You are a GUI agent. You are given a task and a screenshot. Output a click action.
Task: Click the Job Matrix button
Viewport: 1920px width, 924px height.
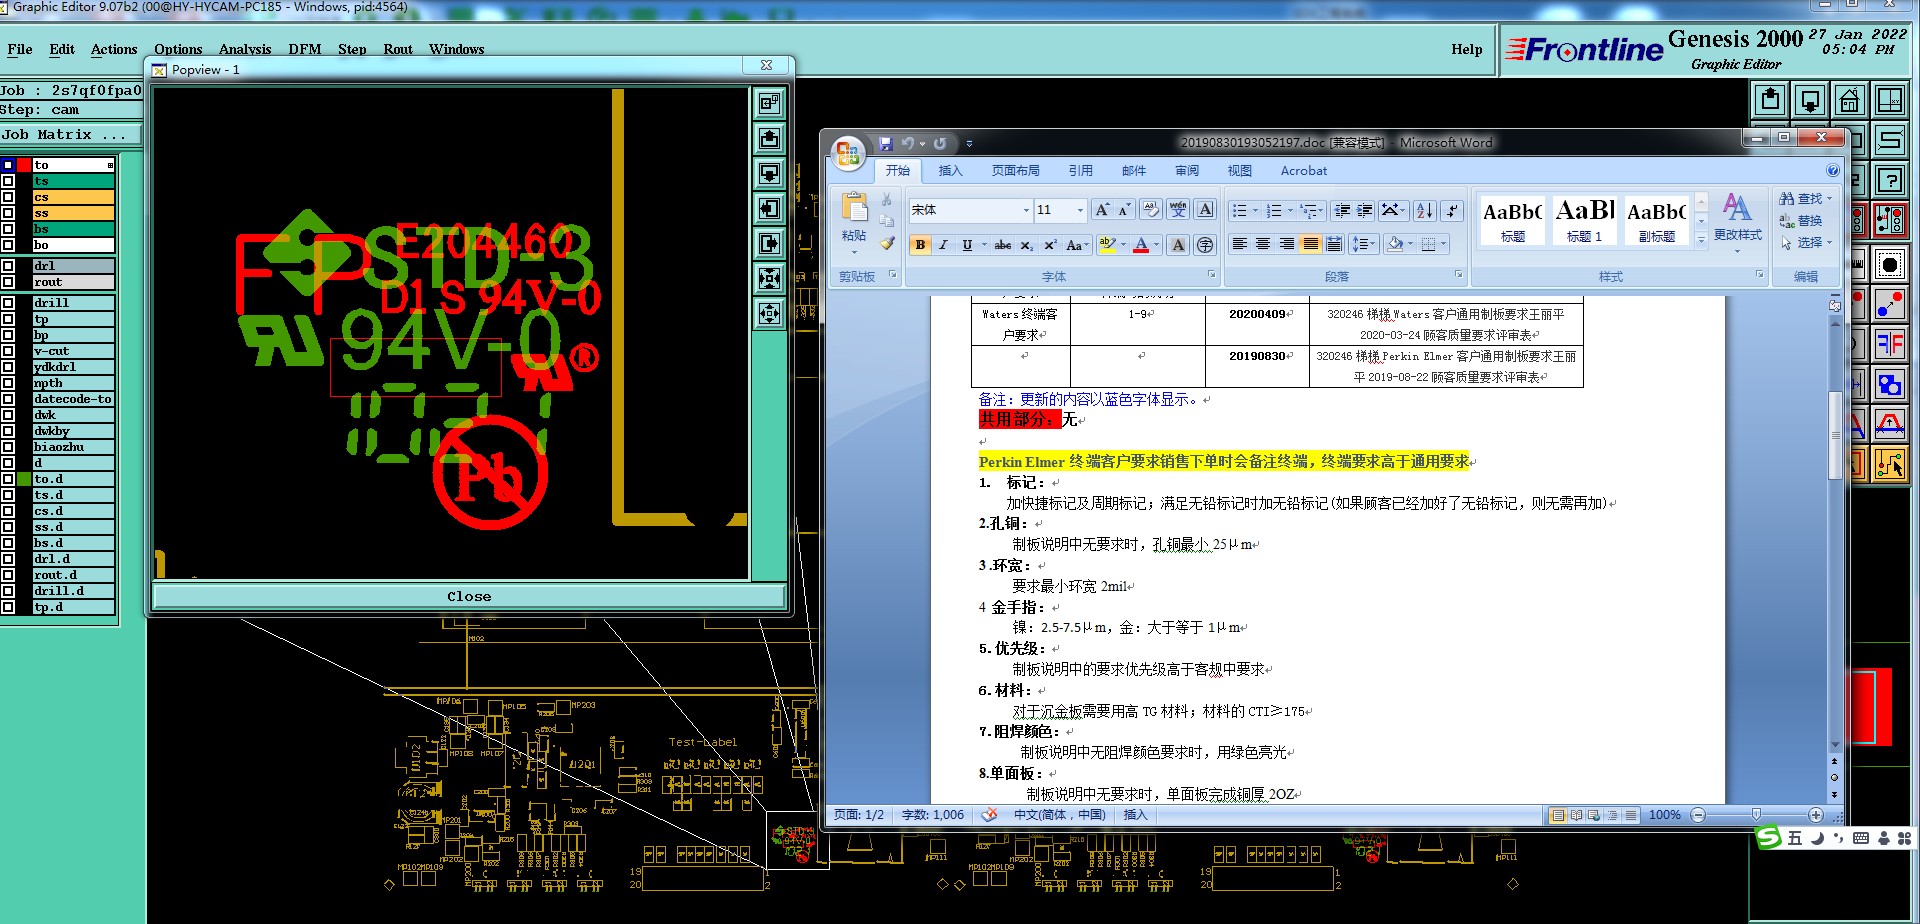click(70, 135)
